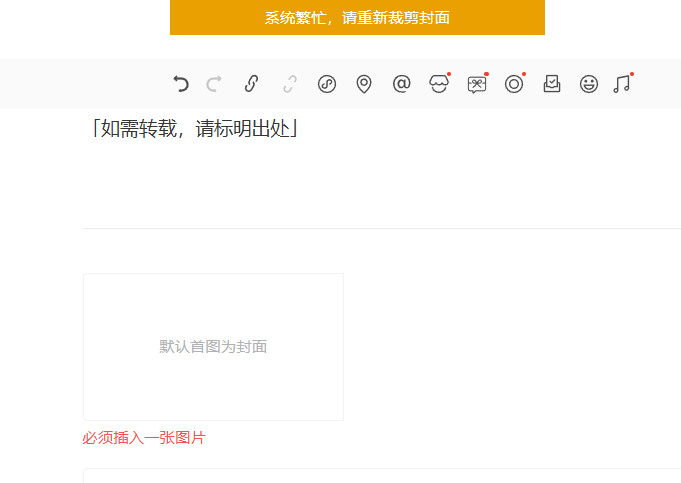Click the gift message bubble icon
The height and width of the screenshot is (483, 681).
click(x=477, y=84)
